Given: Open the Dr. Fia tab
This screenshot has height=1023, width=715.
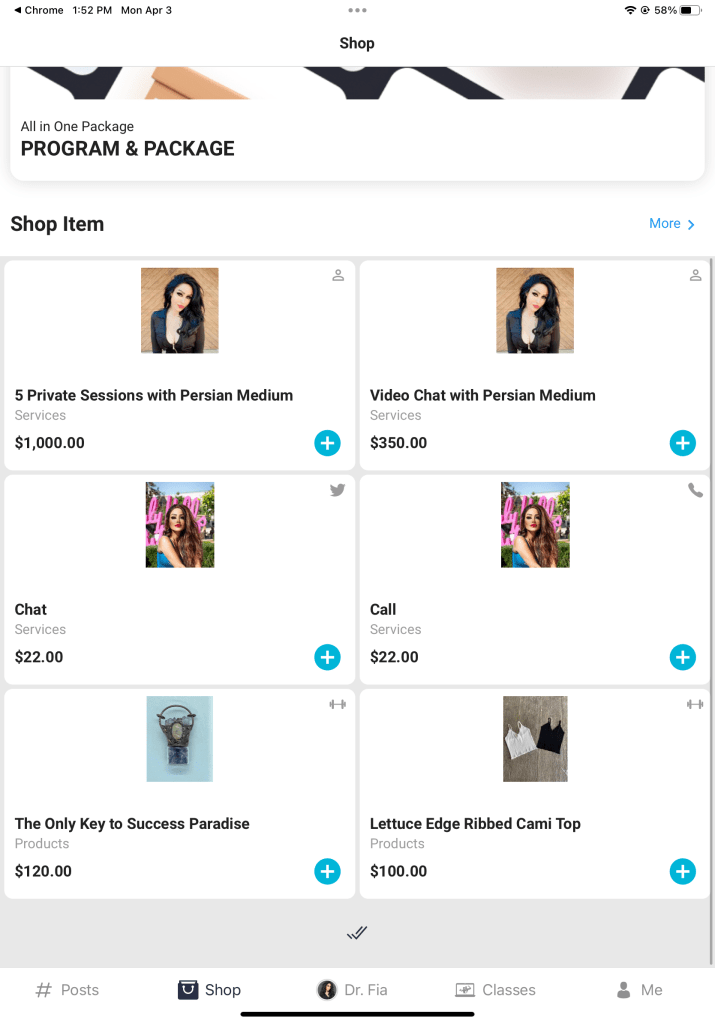Looking at the screenshot, I should coord(353,990).
